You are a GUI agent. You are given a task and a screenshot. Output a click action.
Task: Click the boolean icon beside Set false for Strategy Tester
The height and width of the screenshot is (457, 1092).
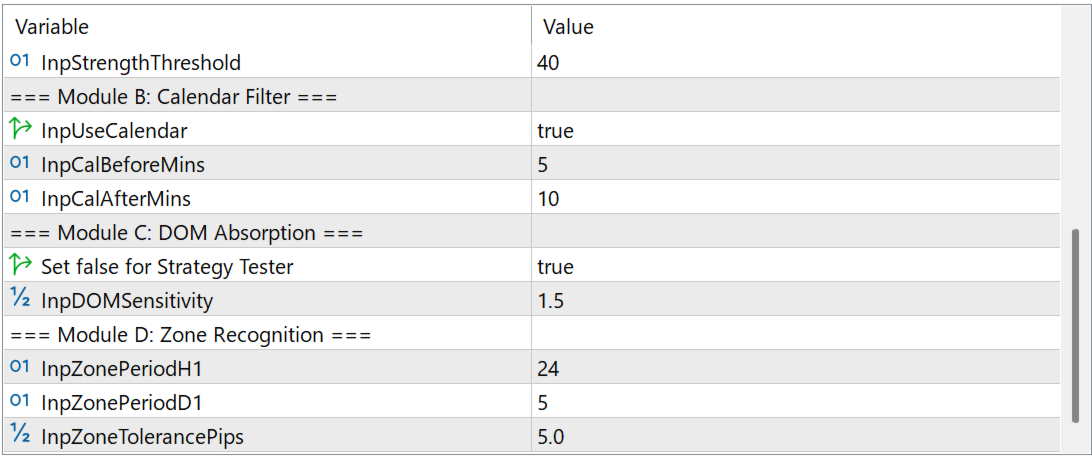20,266
